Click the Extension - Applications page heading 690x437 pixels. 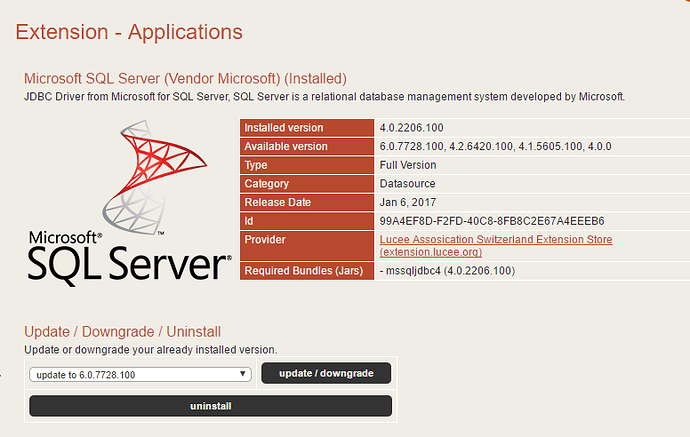pos(129,32)
